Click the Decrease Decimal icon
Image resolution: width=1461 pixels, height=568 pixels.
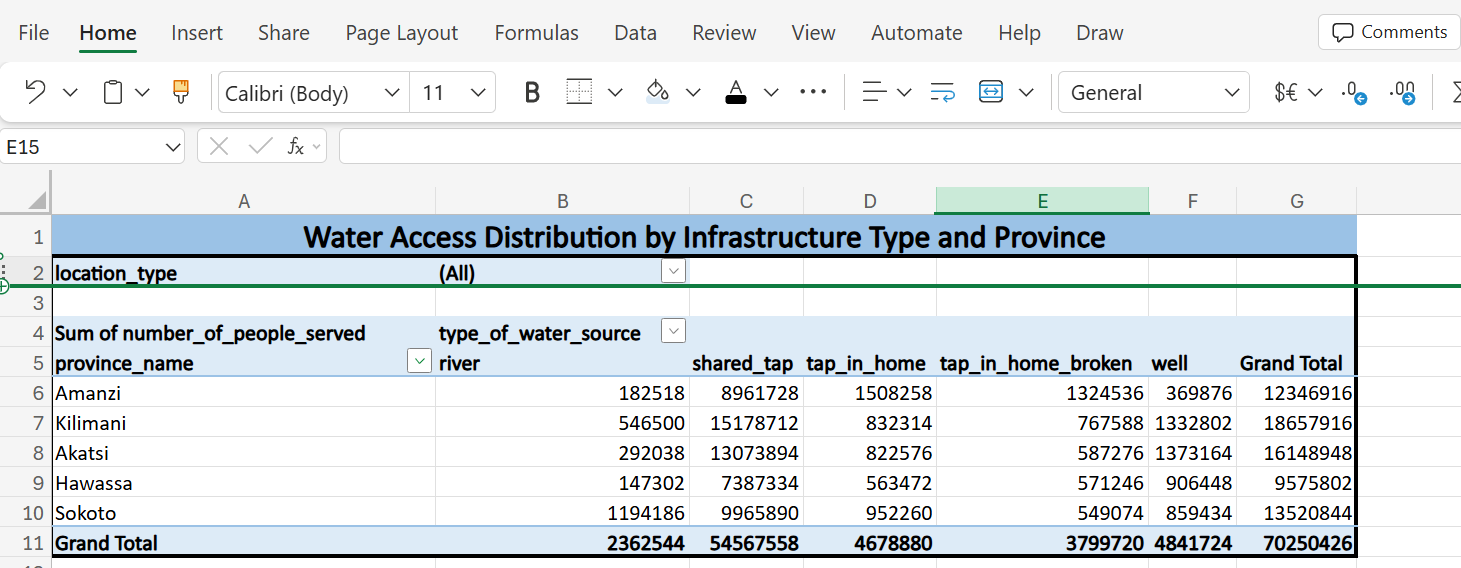1354,93
